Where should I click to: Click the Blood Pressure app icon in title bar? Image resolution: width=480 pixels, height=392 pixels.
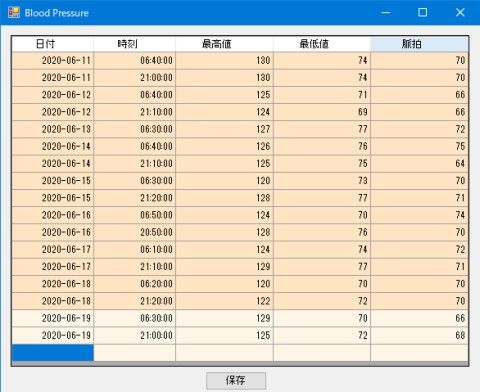point(14,13)
